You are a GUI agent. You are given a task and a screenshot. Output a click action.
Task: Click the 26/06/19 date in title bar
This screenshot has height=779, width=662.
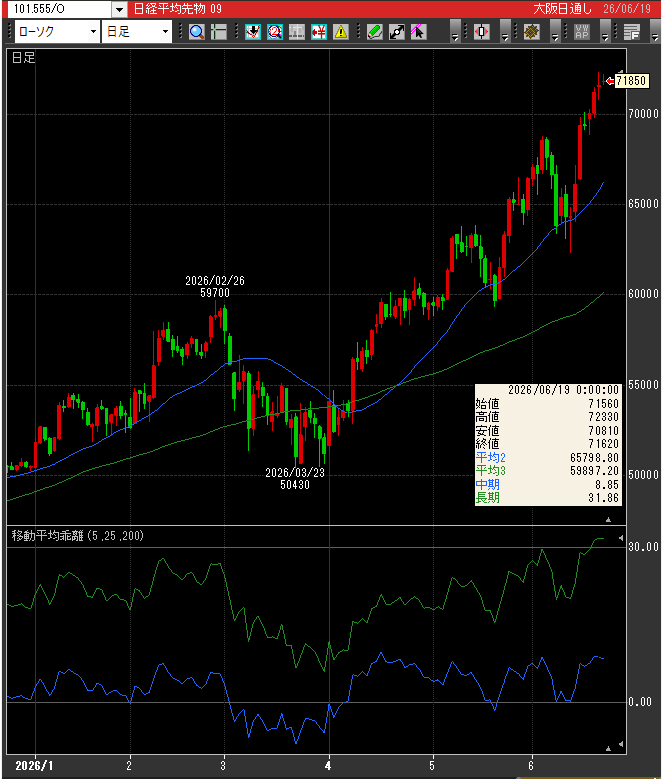pos(627,9)
